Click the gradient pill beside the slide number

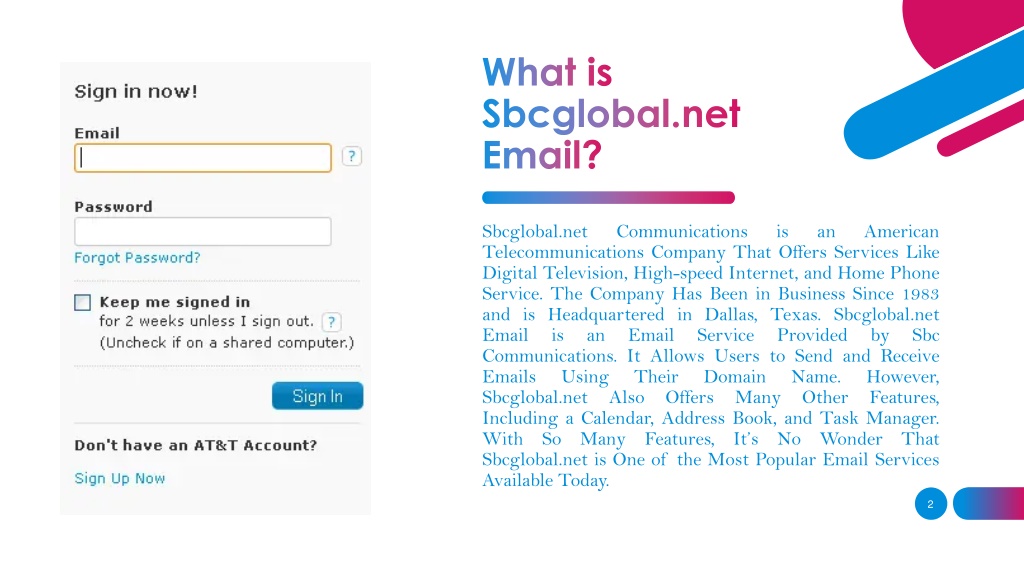[989, 504]
